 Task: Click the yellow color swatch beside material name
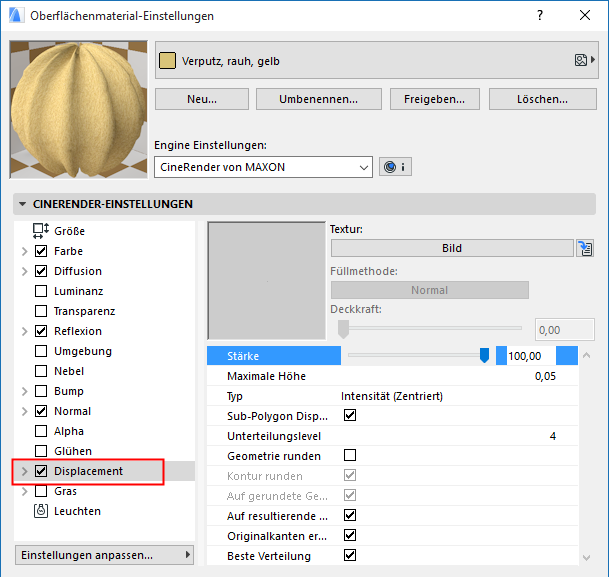(x=167, y=61)
